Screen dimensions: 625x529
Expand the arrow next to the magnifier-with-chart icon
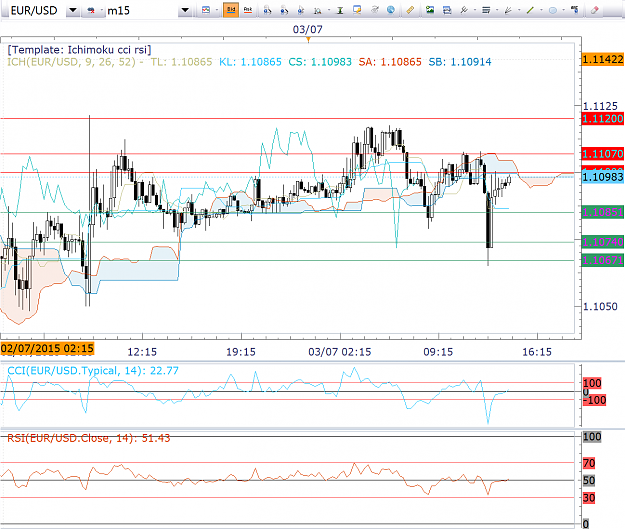(329, 10)
